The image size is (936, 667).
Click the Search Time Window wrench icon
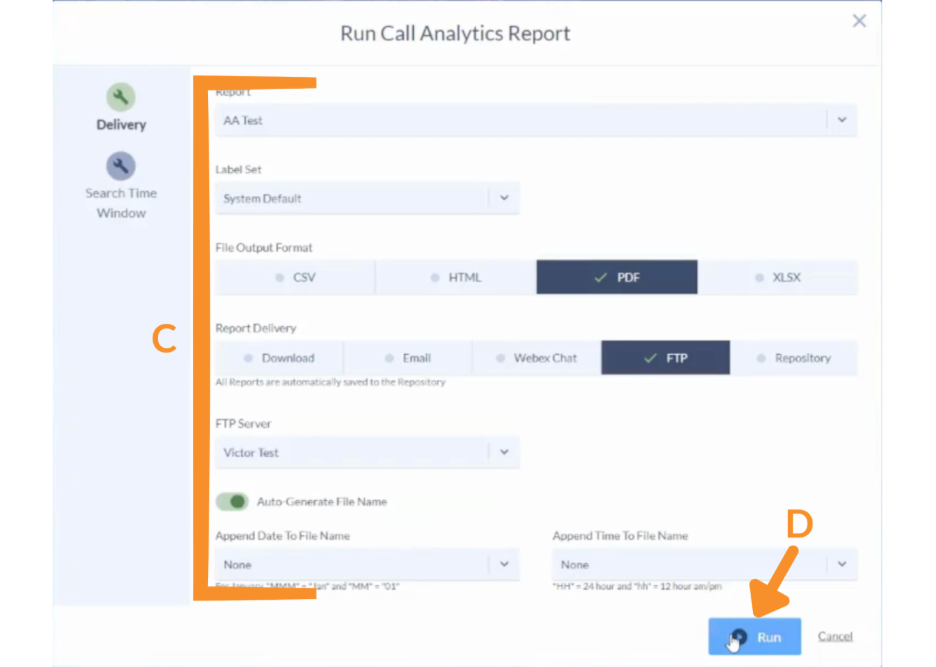pyautogui.click(x=121, y=166)
